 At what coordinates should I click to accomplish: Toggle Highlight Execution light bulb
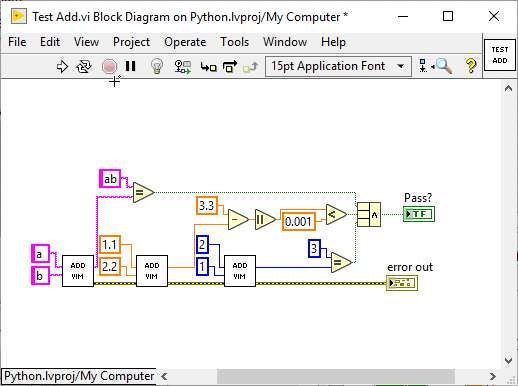pyautogui.click(x=157, y=66)
